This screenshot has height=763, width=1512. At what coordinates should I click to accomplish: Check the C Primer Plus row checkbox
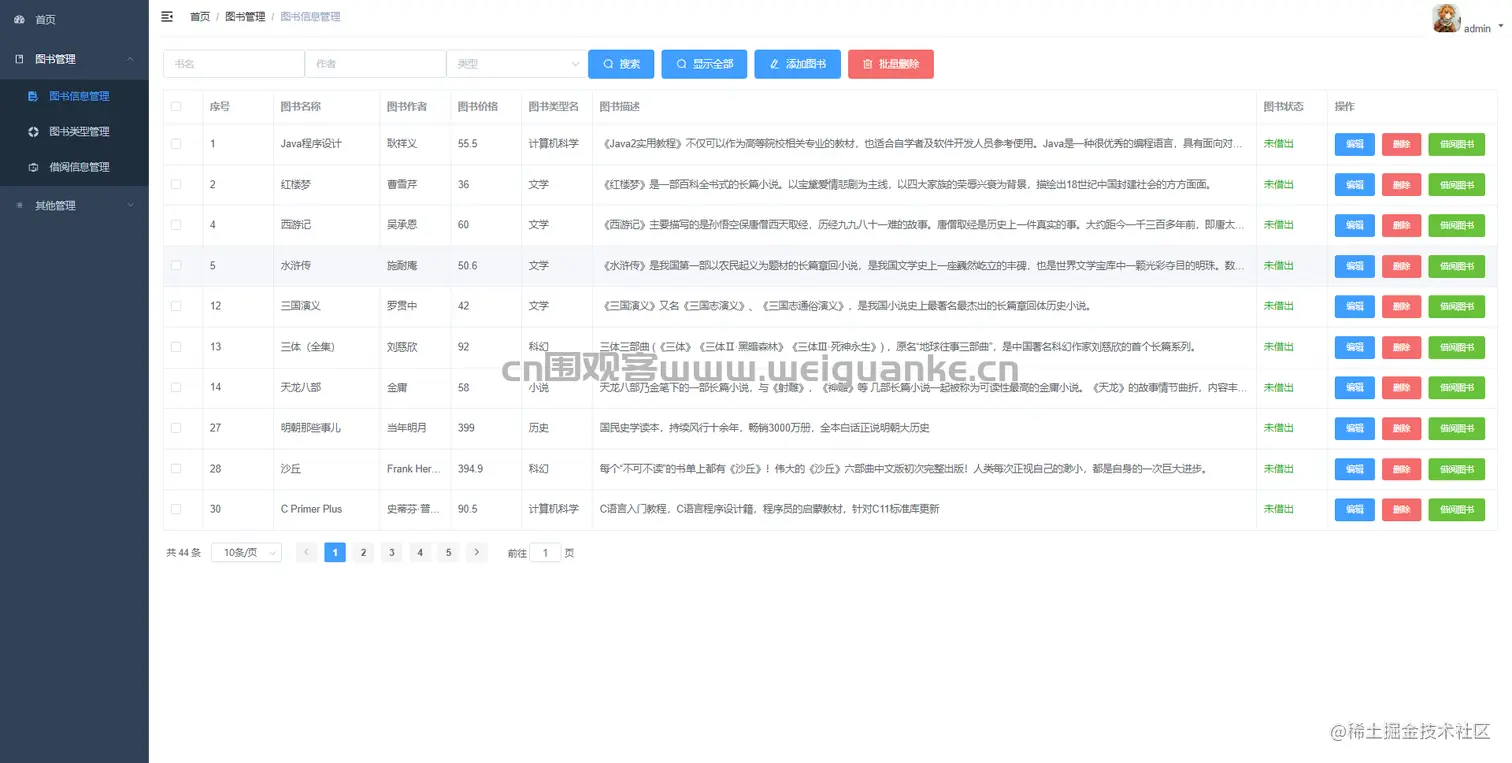coord(176,509)
